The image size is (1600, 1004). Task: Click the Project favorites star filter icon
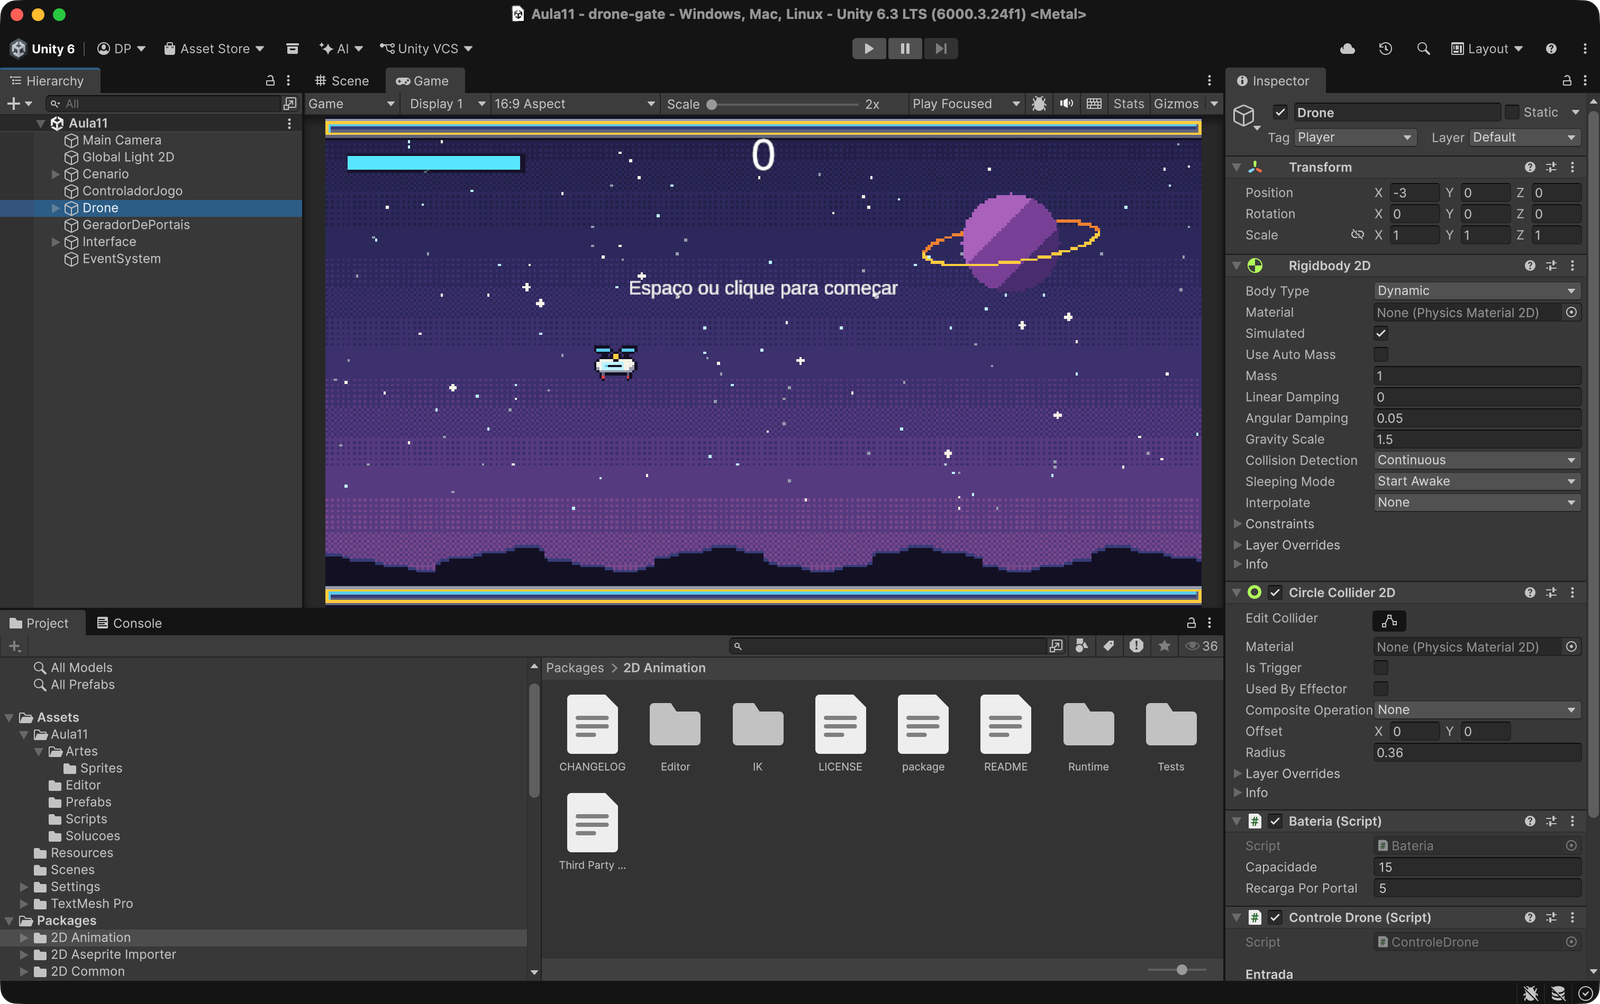click(1164, 646)
